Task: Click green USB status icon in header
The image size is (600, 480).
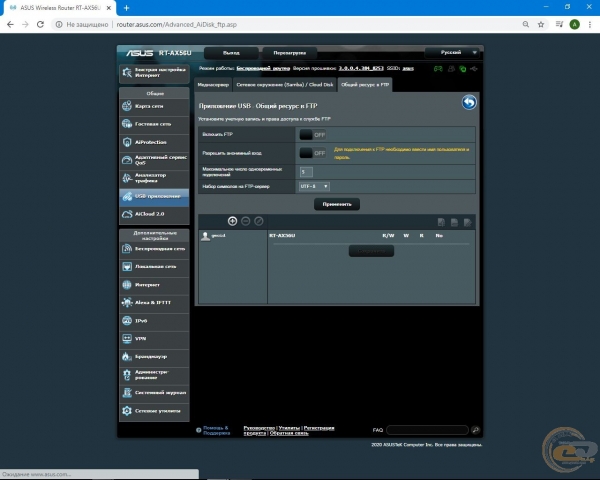Action: click(463, 69)
